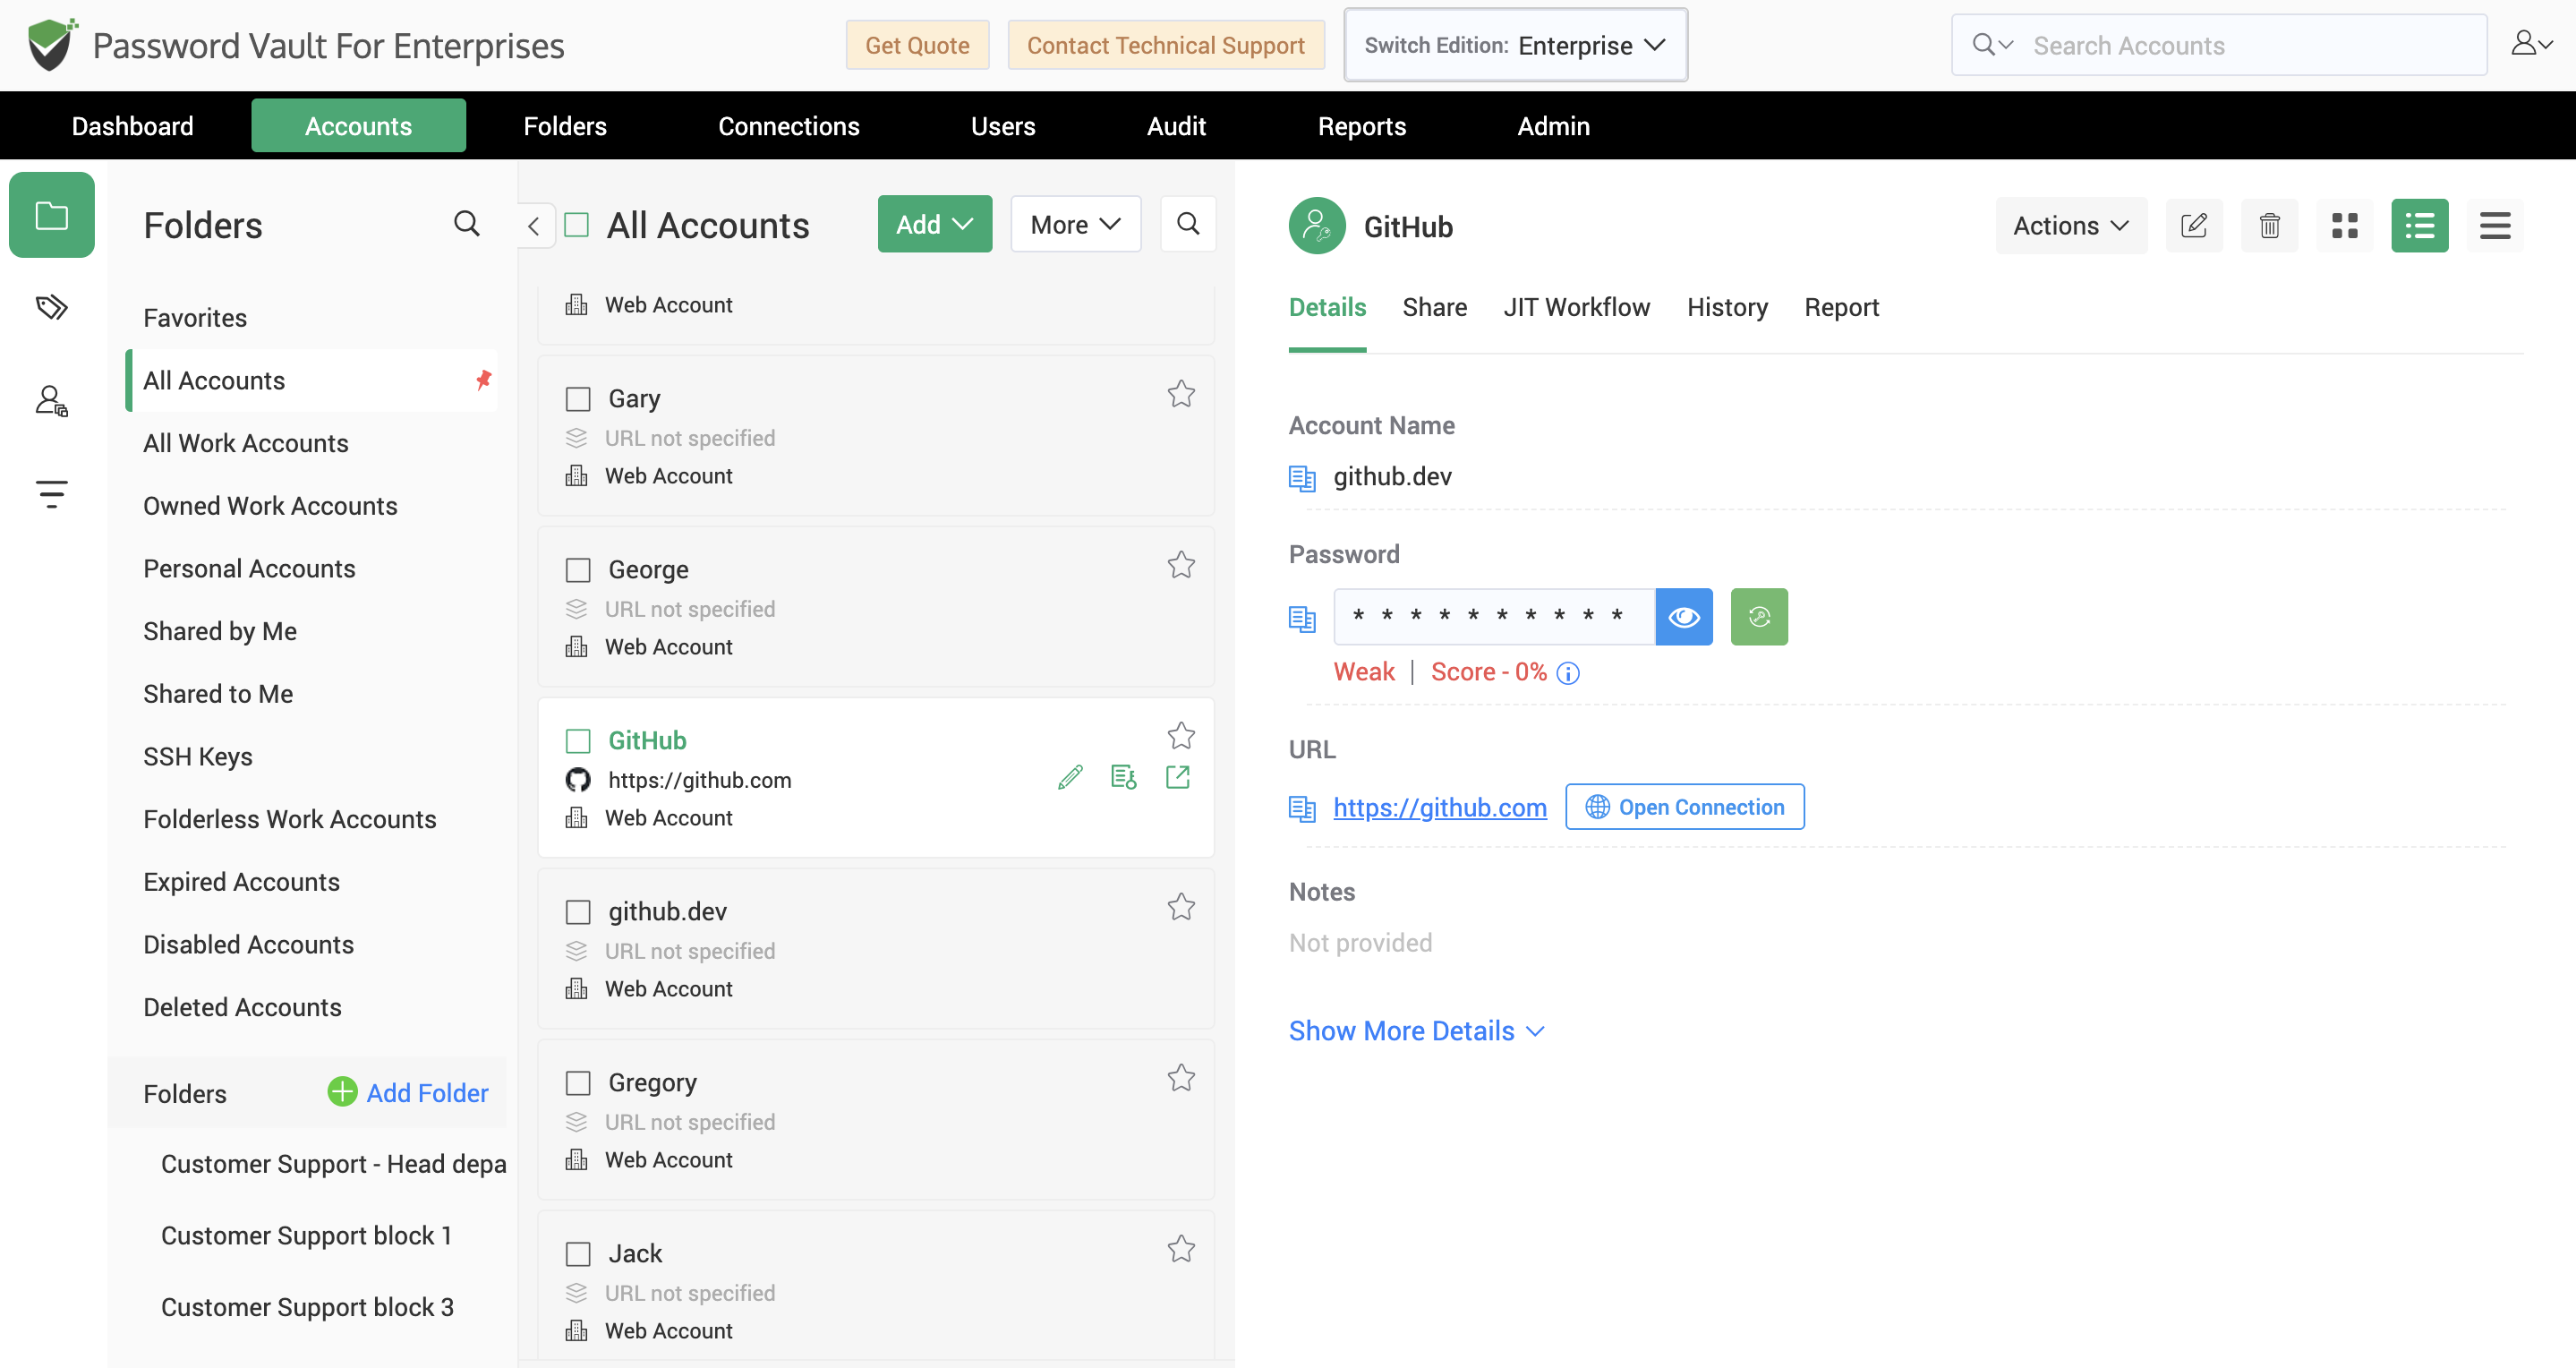Click the search icon in Folders panel

point(467,224)
